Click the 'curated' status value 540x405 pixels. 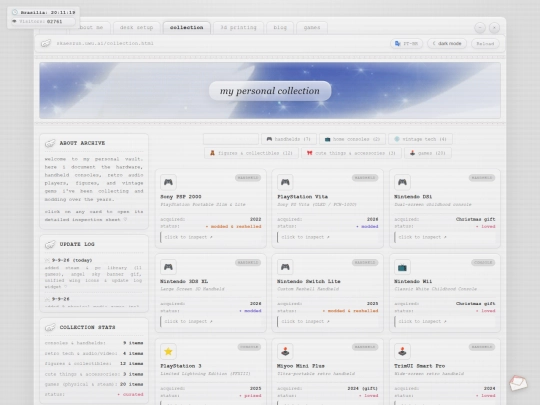(x=131, y=394)
